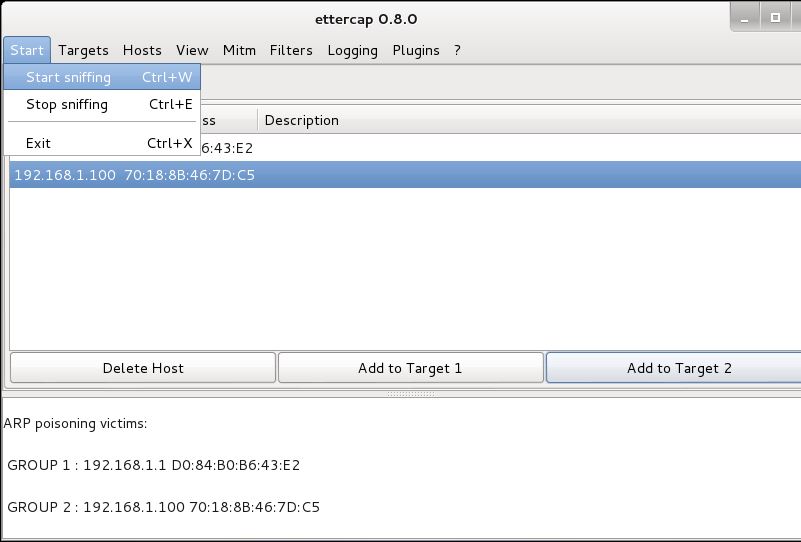Click GROUP 2 line in log
The image size is (801, 542).
point(163,507)
